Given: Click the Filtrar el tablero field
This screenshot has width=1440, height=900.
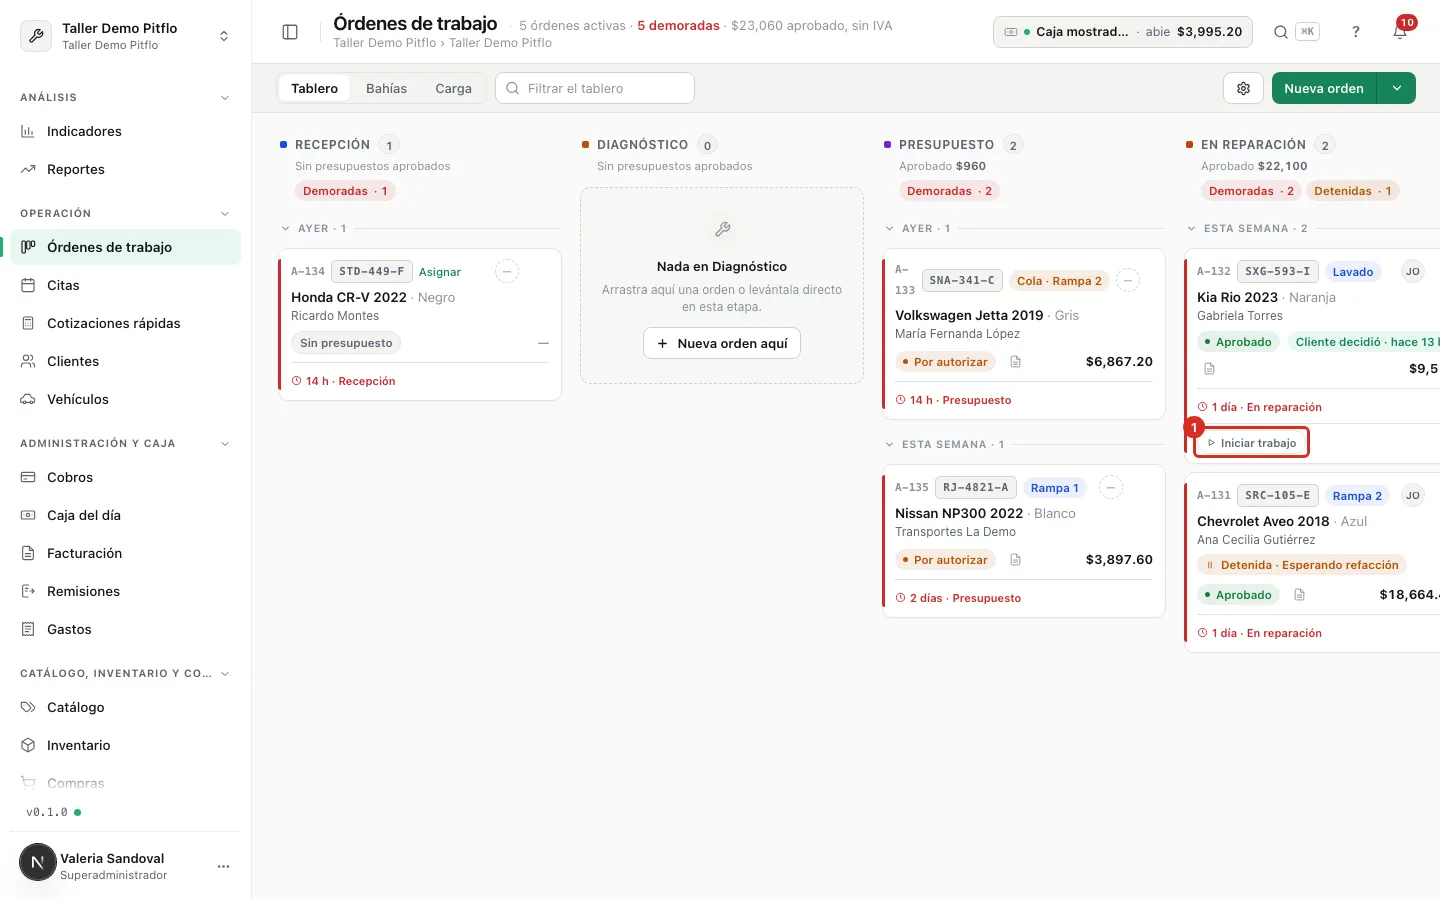Looking at the screenshot, I should (x=595, y=88).
